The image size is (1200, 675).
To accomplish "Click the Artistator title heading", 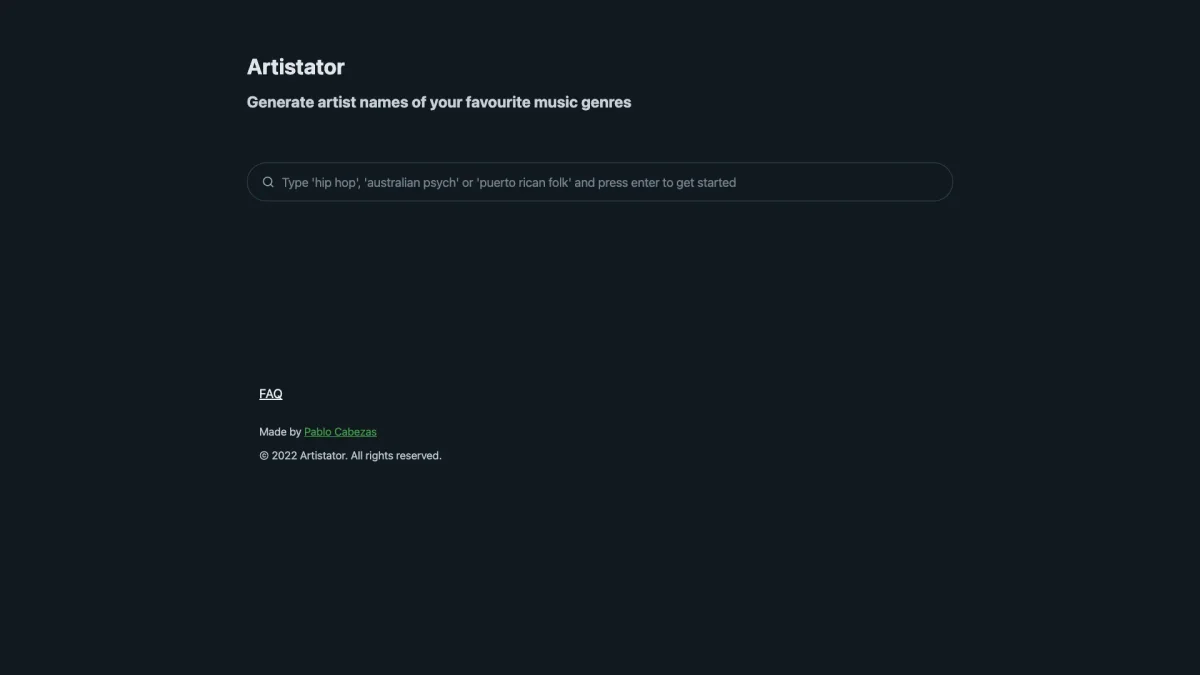I will 296,67.
